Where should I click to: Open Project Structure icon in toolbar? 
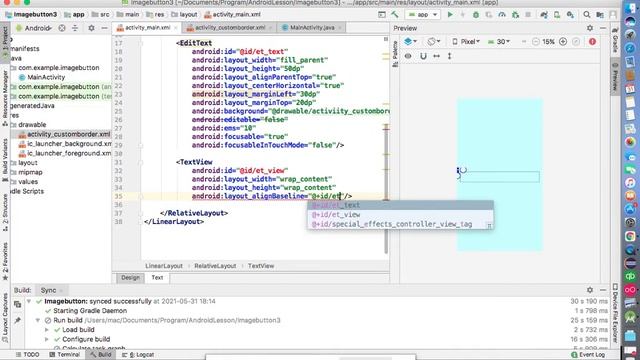tap(600, 15)
